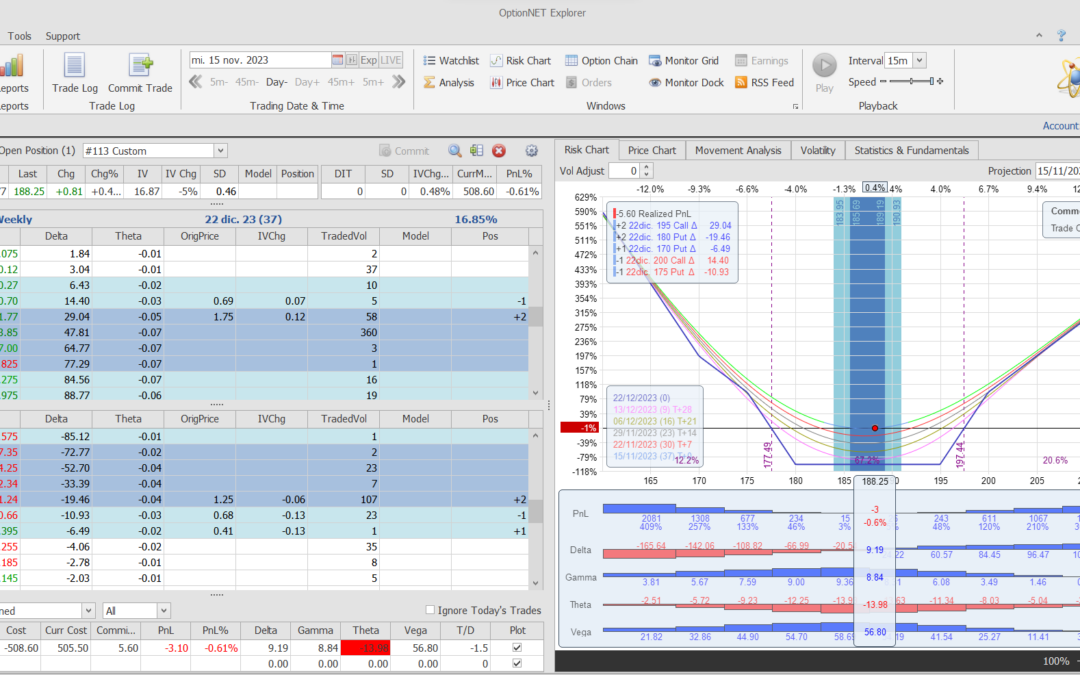The height and width of the screenshot is (675, 1080).
Task: Open the calendar date picker icon
Action: [338, 60]
